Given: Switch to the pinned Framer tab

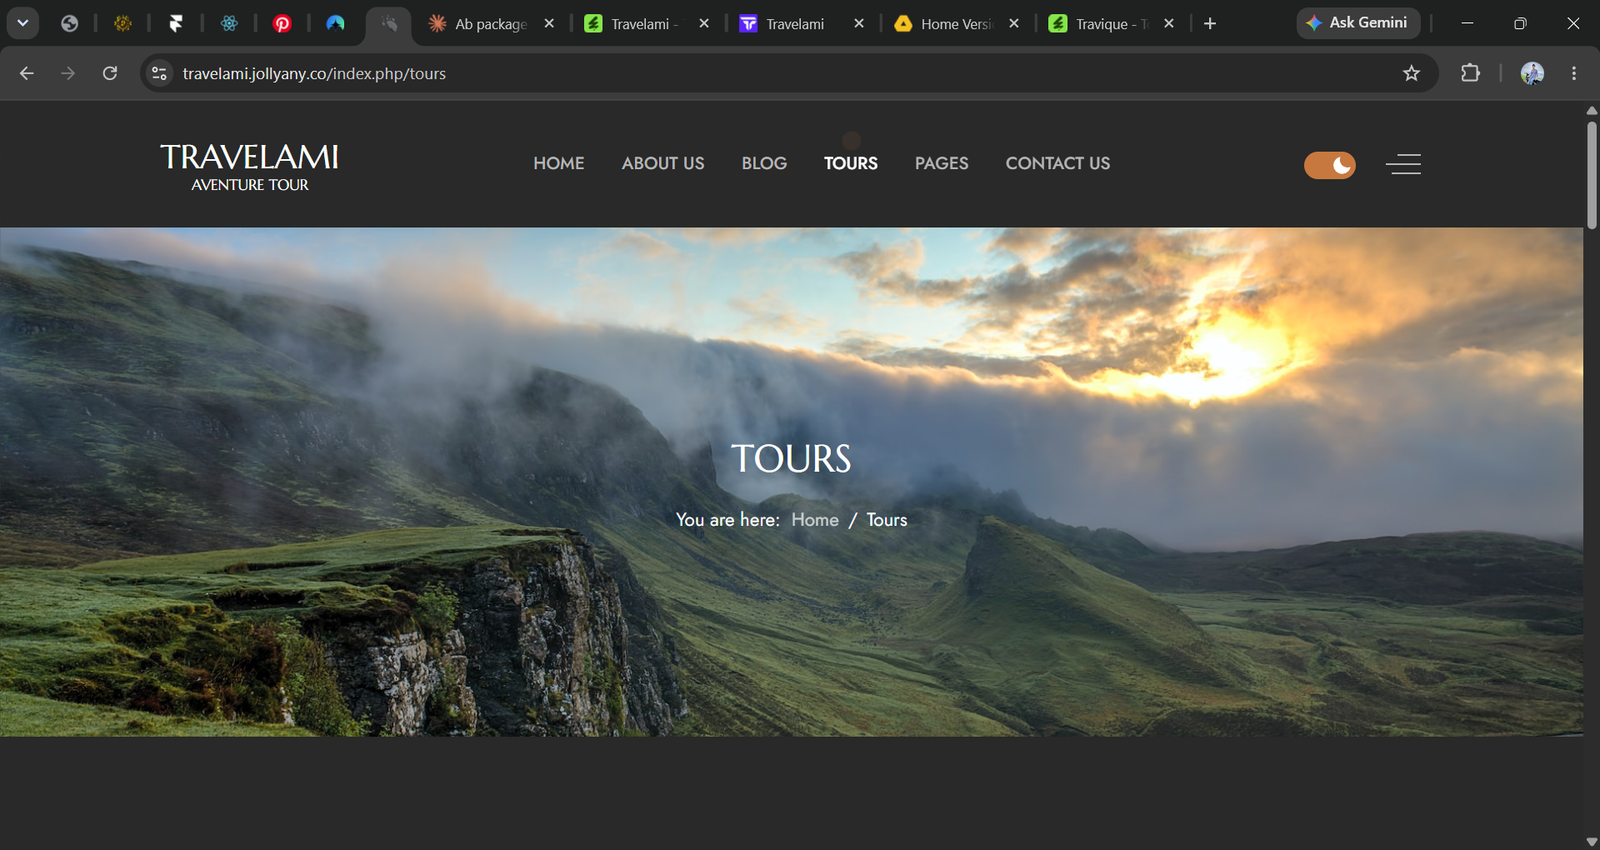Looking at the screenshot, I should click(176, 23).
